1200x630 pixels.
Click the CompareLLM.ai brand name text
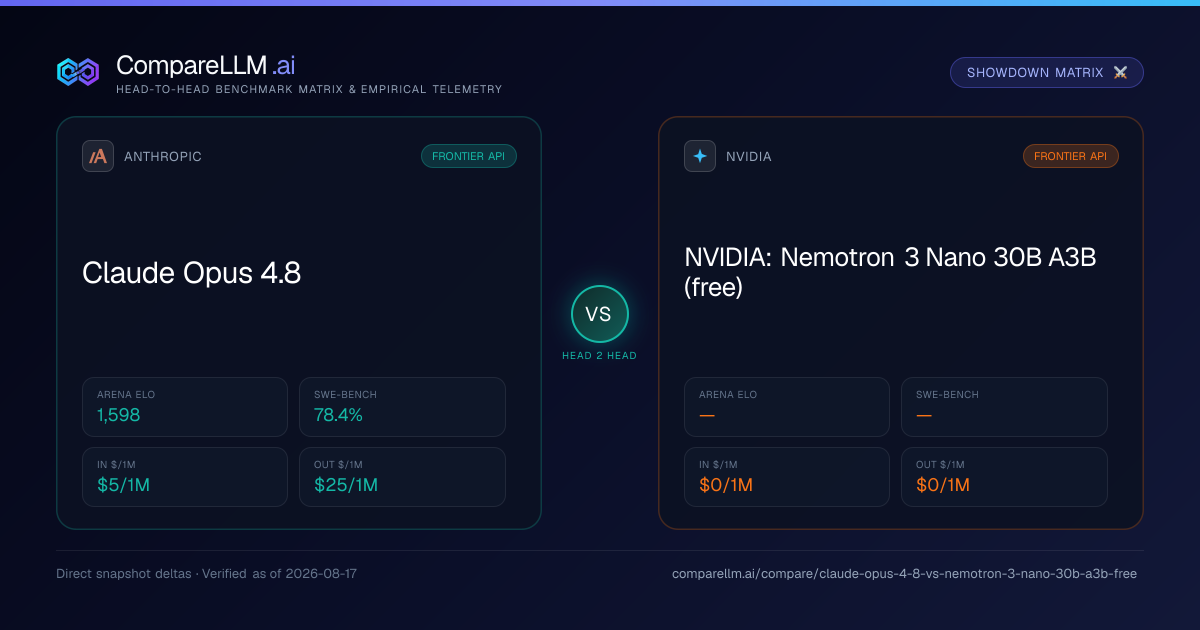205,66
